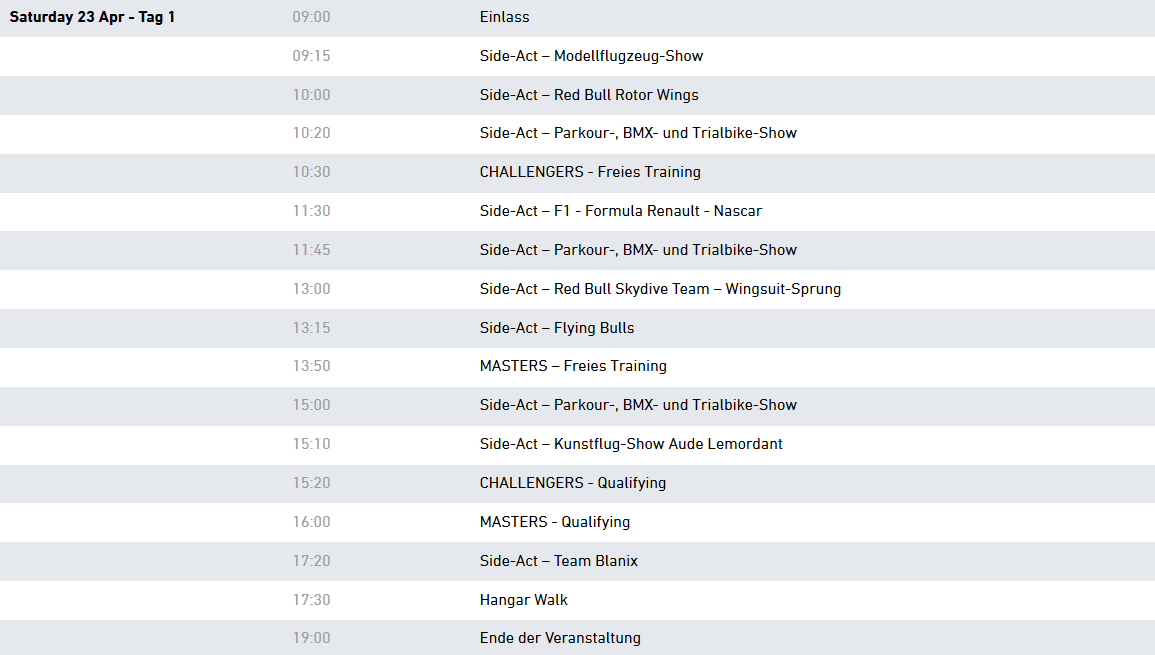Select Side-Act – Team Blanix row
1155x655 pixels.
578,561
